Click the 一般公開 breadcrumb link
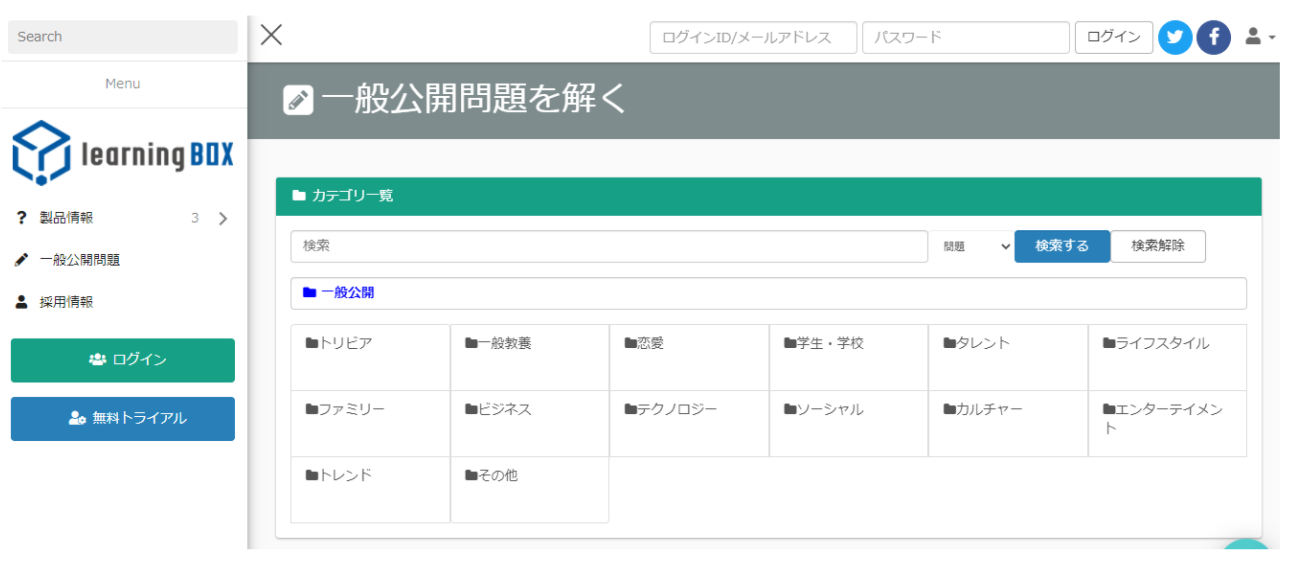This screenshot has height=565, width=1295. pos(347,293)
